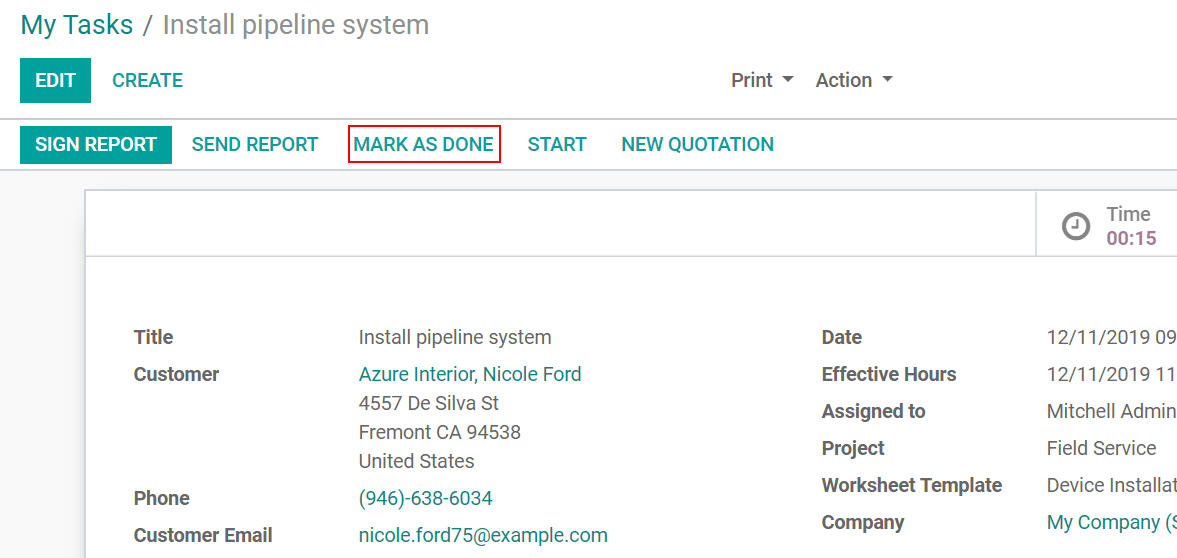Click MARK AS DONE
Screen dimensions: 1177x558
click(x=424, y=144)
